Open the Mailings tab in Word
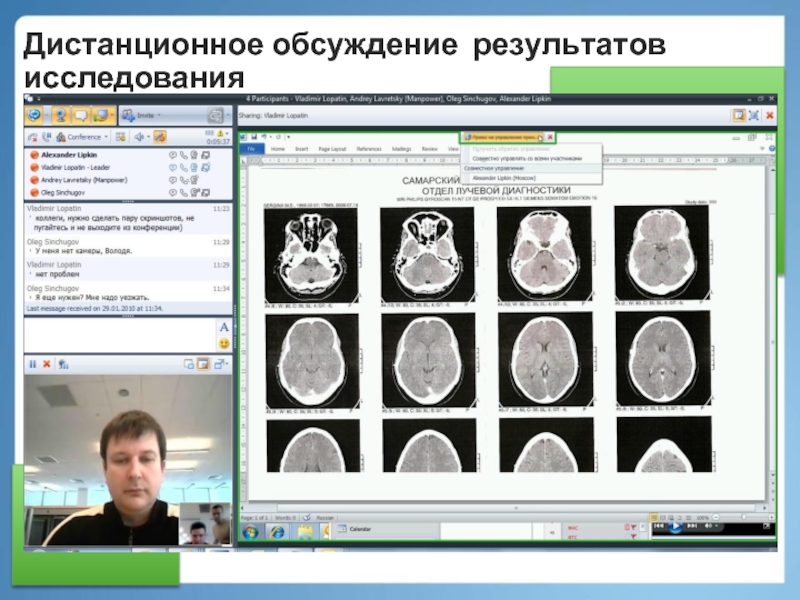The height and width of the screenshot is (600, 800). pos(402,149)
